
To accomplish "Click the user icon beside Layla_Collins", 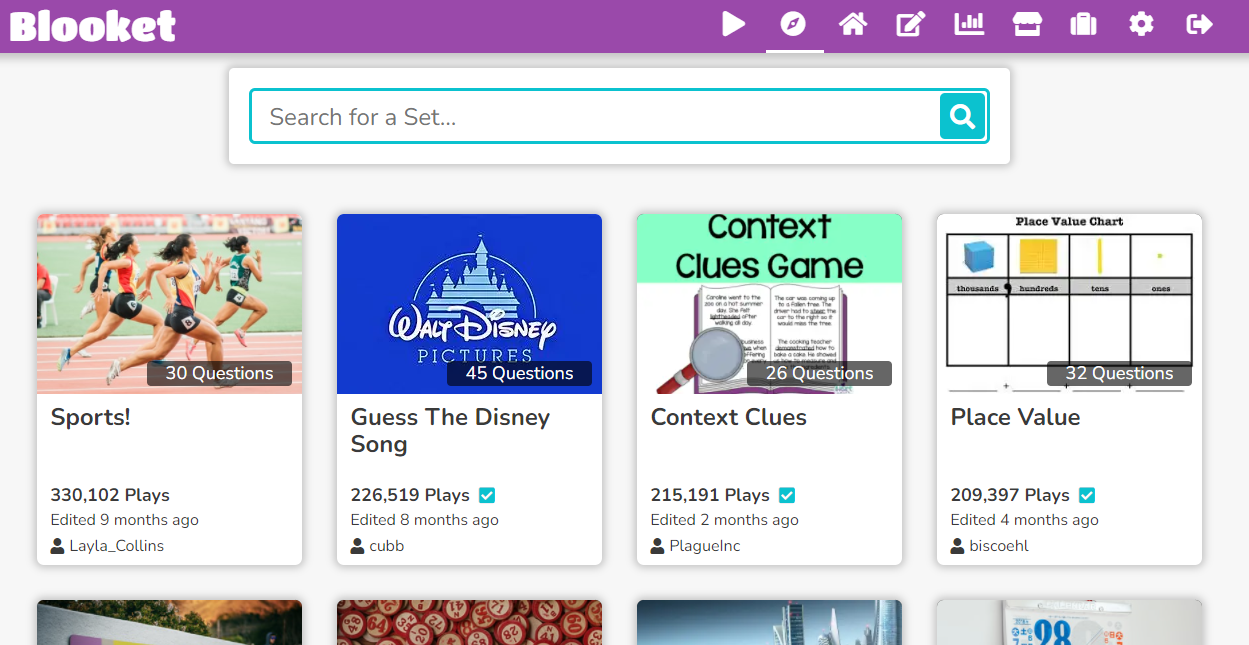I will [58, 546].
